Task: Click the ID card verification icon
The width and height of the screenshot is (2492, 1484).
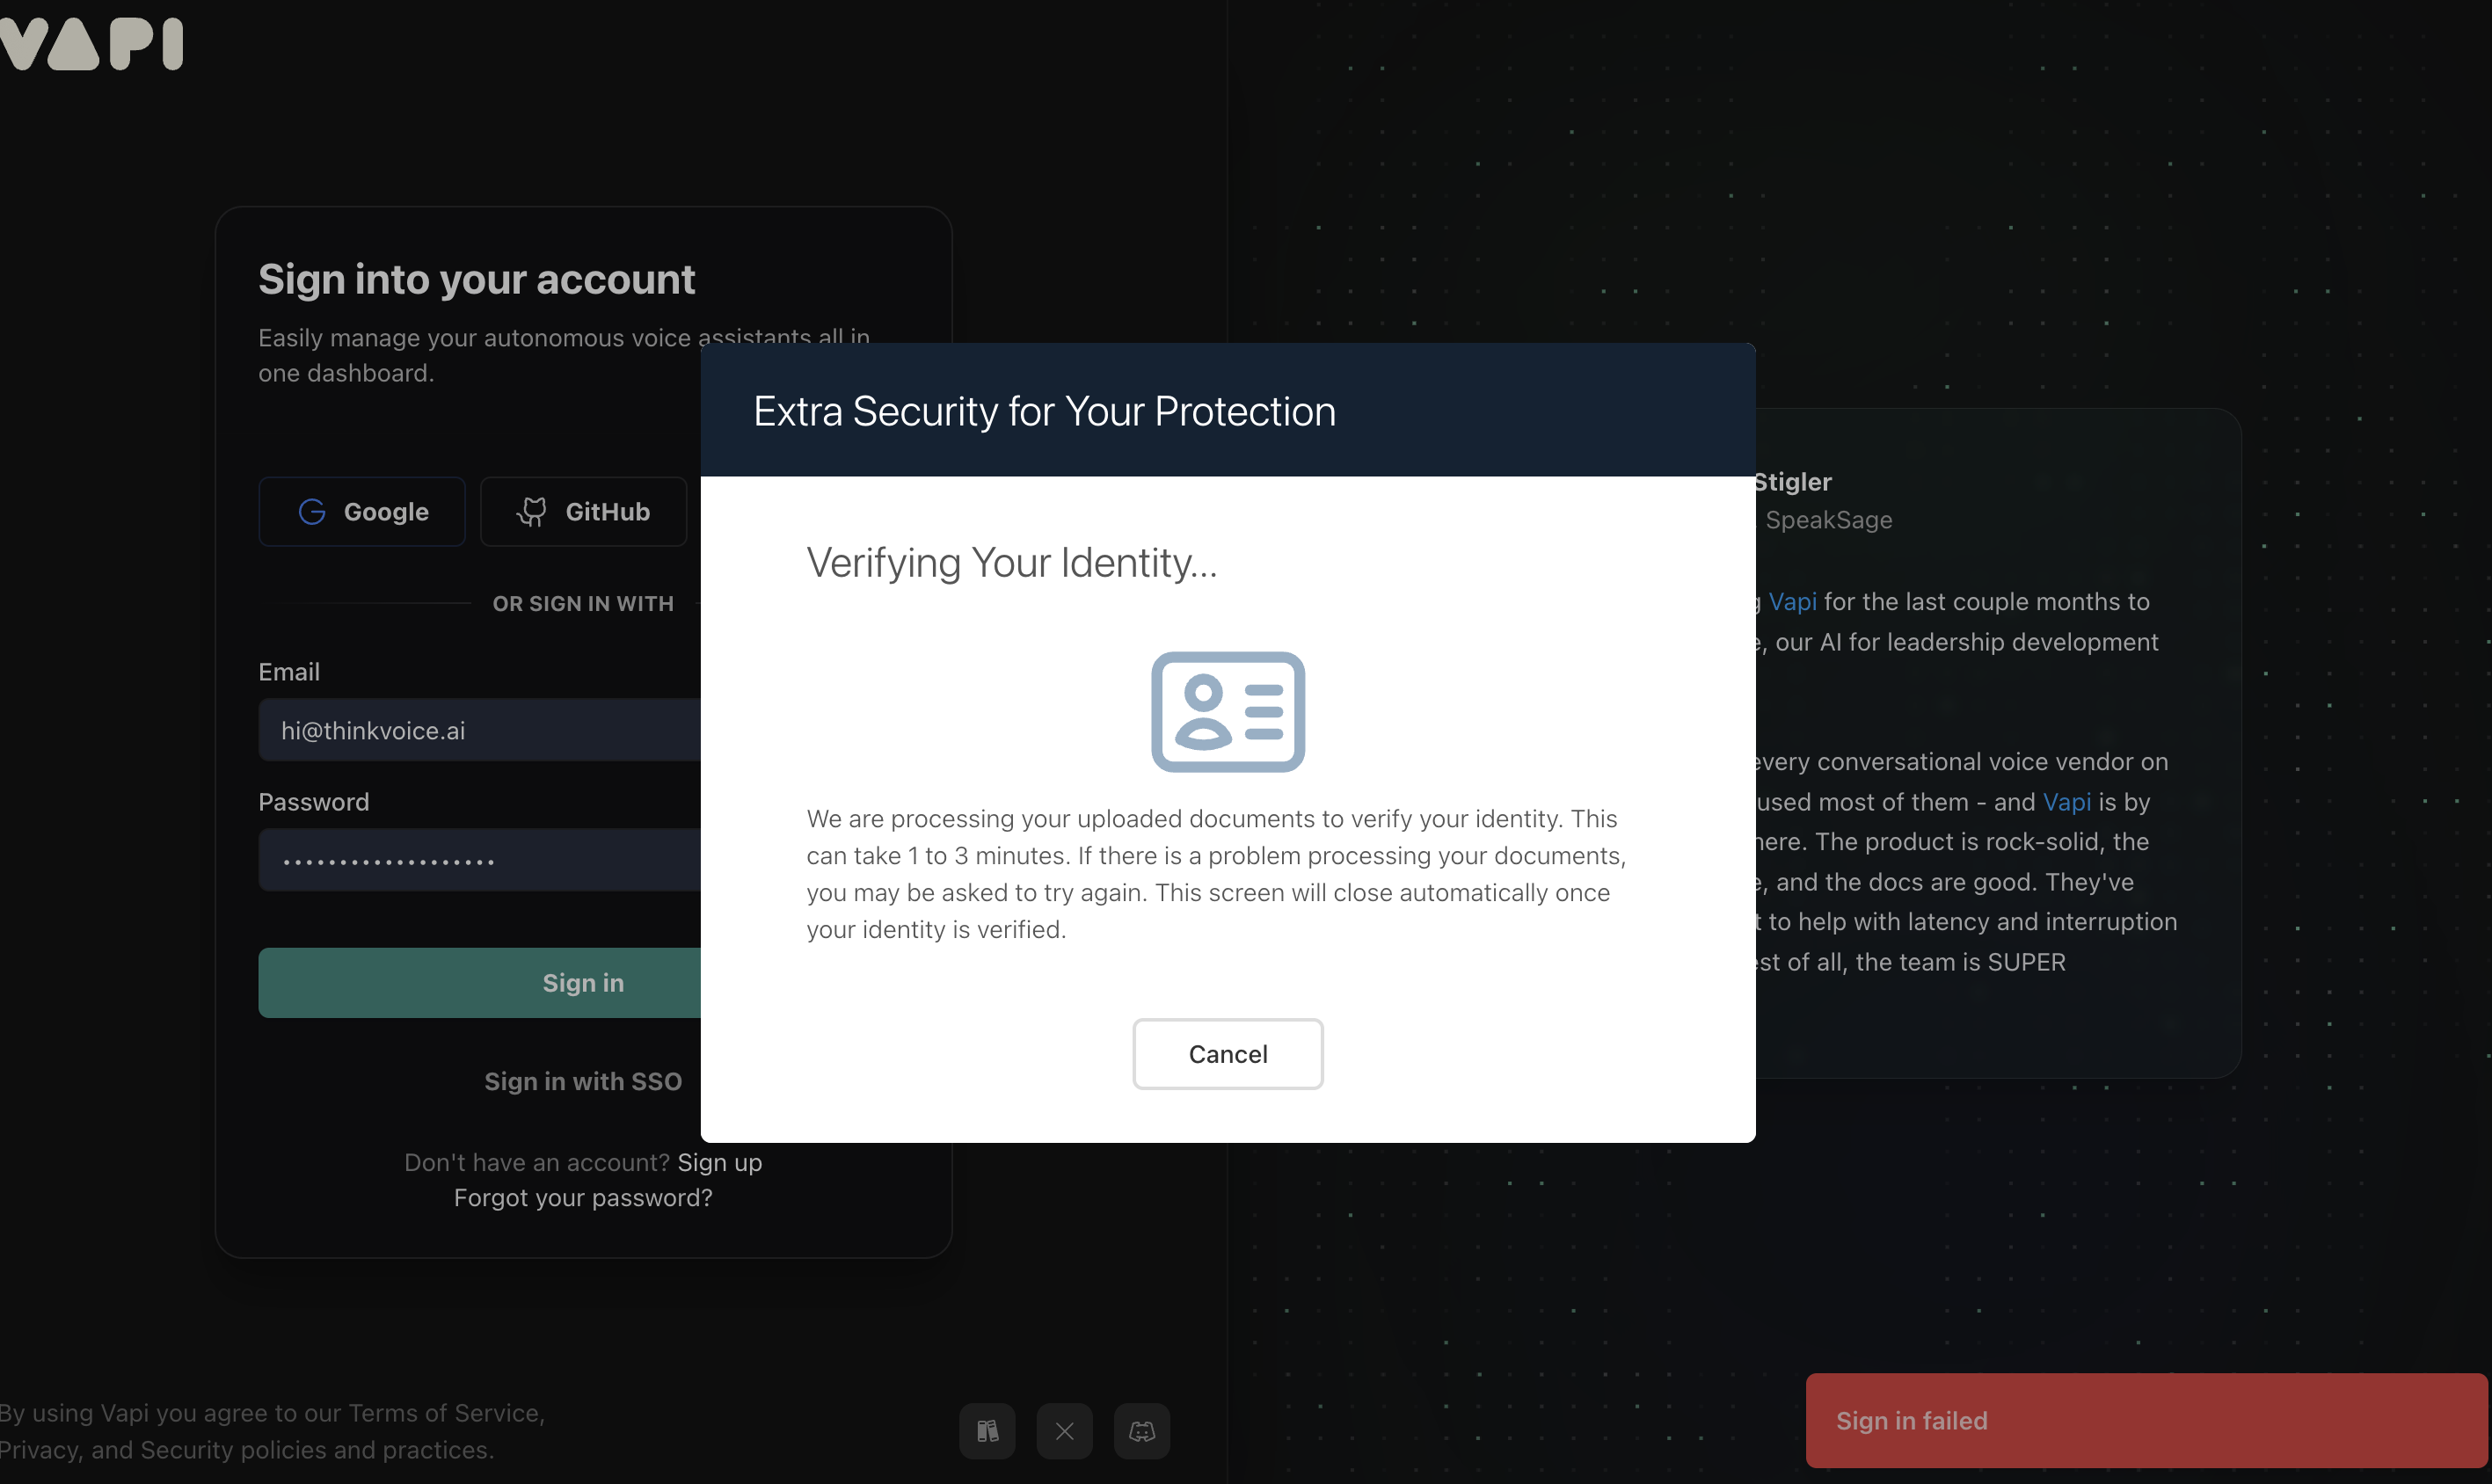Action: coord(1227,712)
